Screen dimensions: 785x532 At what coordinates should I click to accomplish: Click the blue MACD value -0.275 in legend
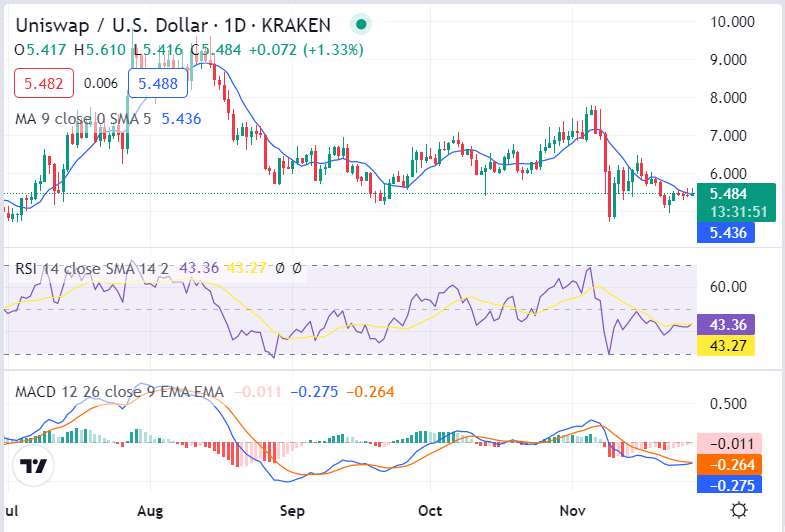pyautogui.click(x=314, y=392)
